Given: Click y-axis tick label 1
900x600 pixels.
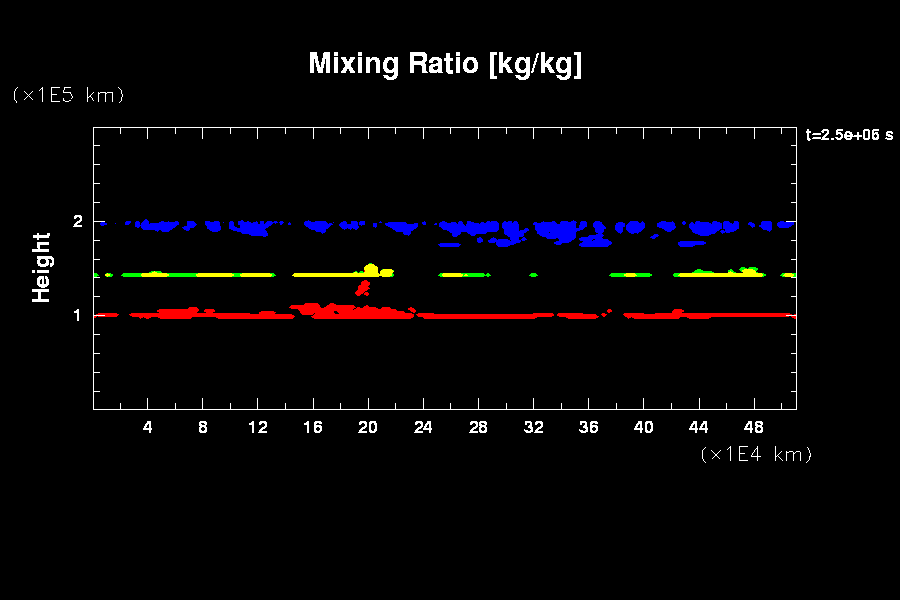Looking at the screenshot, I should point(77,315).
